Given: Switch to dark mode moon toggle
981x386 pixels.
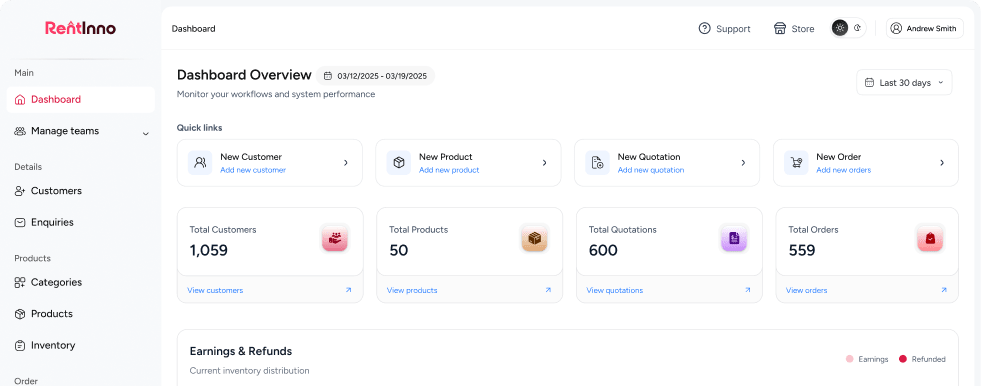Looking at the screenshot, I should click(858, 28).
